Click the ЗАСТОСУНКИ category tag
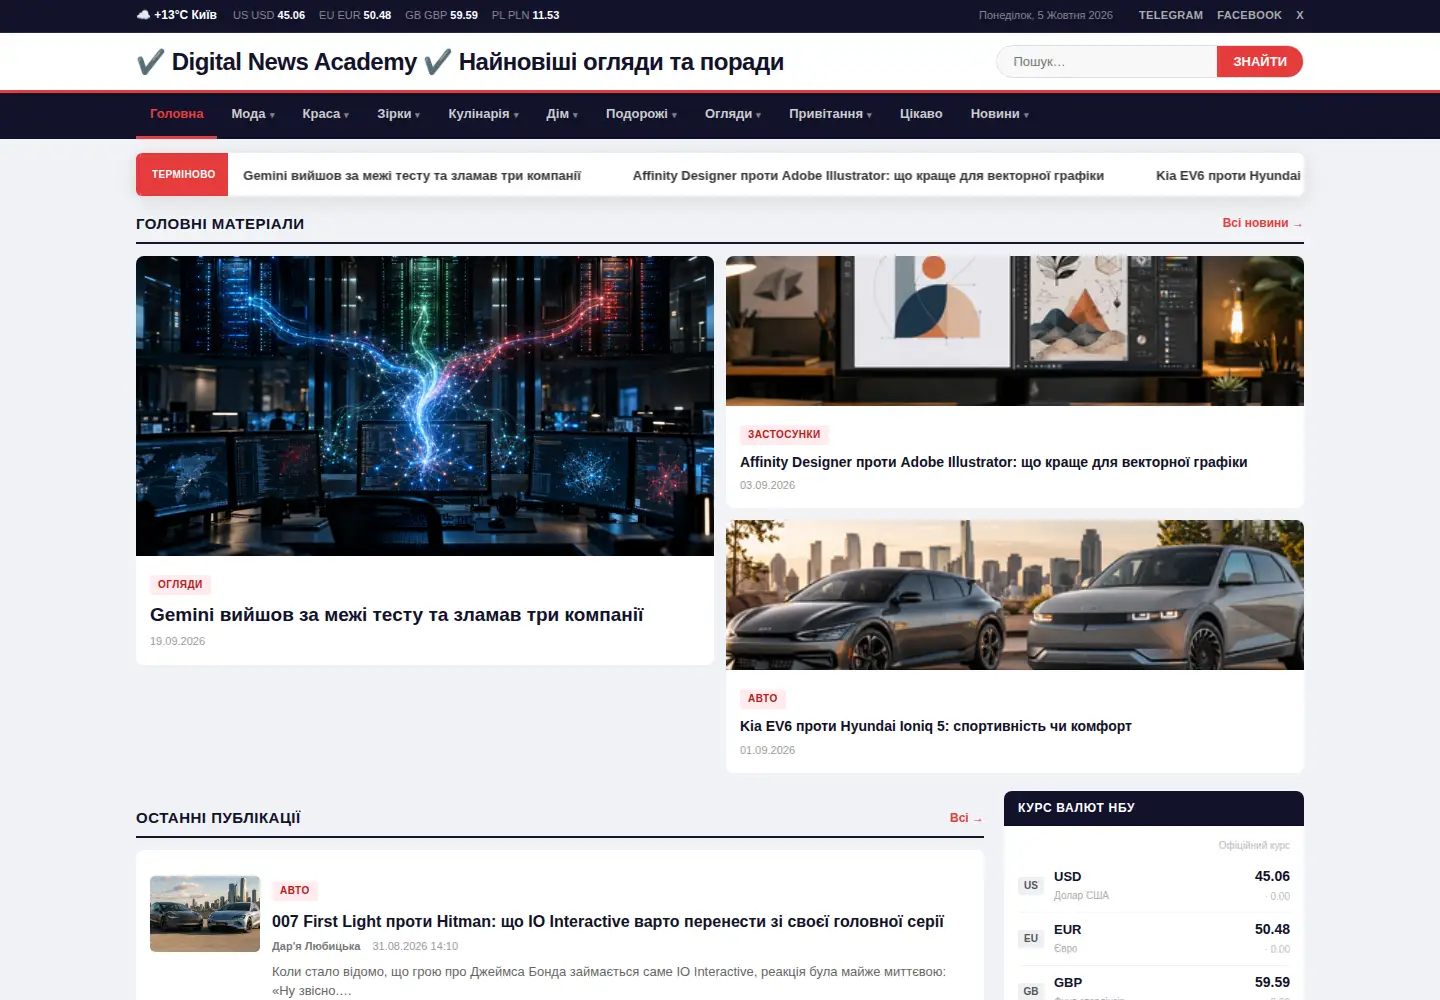The image size is (1440, 1000). tap(784, 434)
